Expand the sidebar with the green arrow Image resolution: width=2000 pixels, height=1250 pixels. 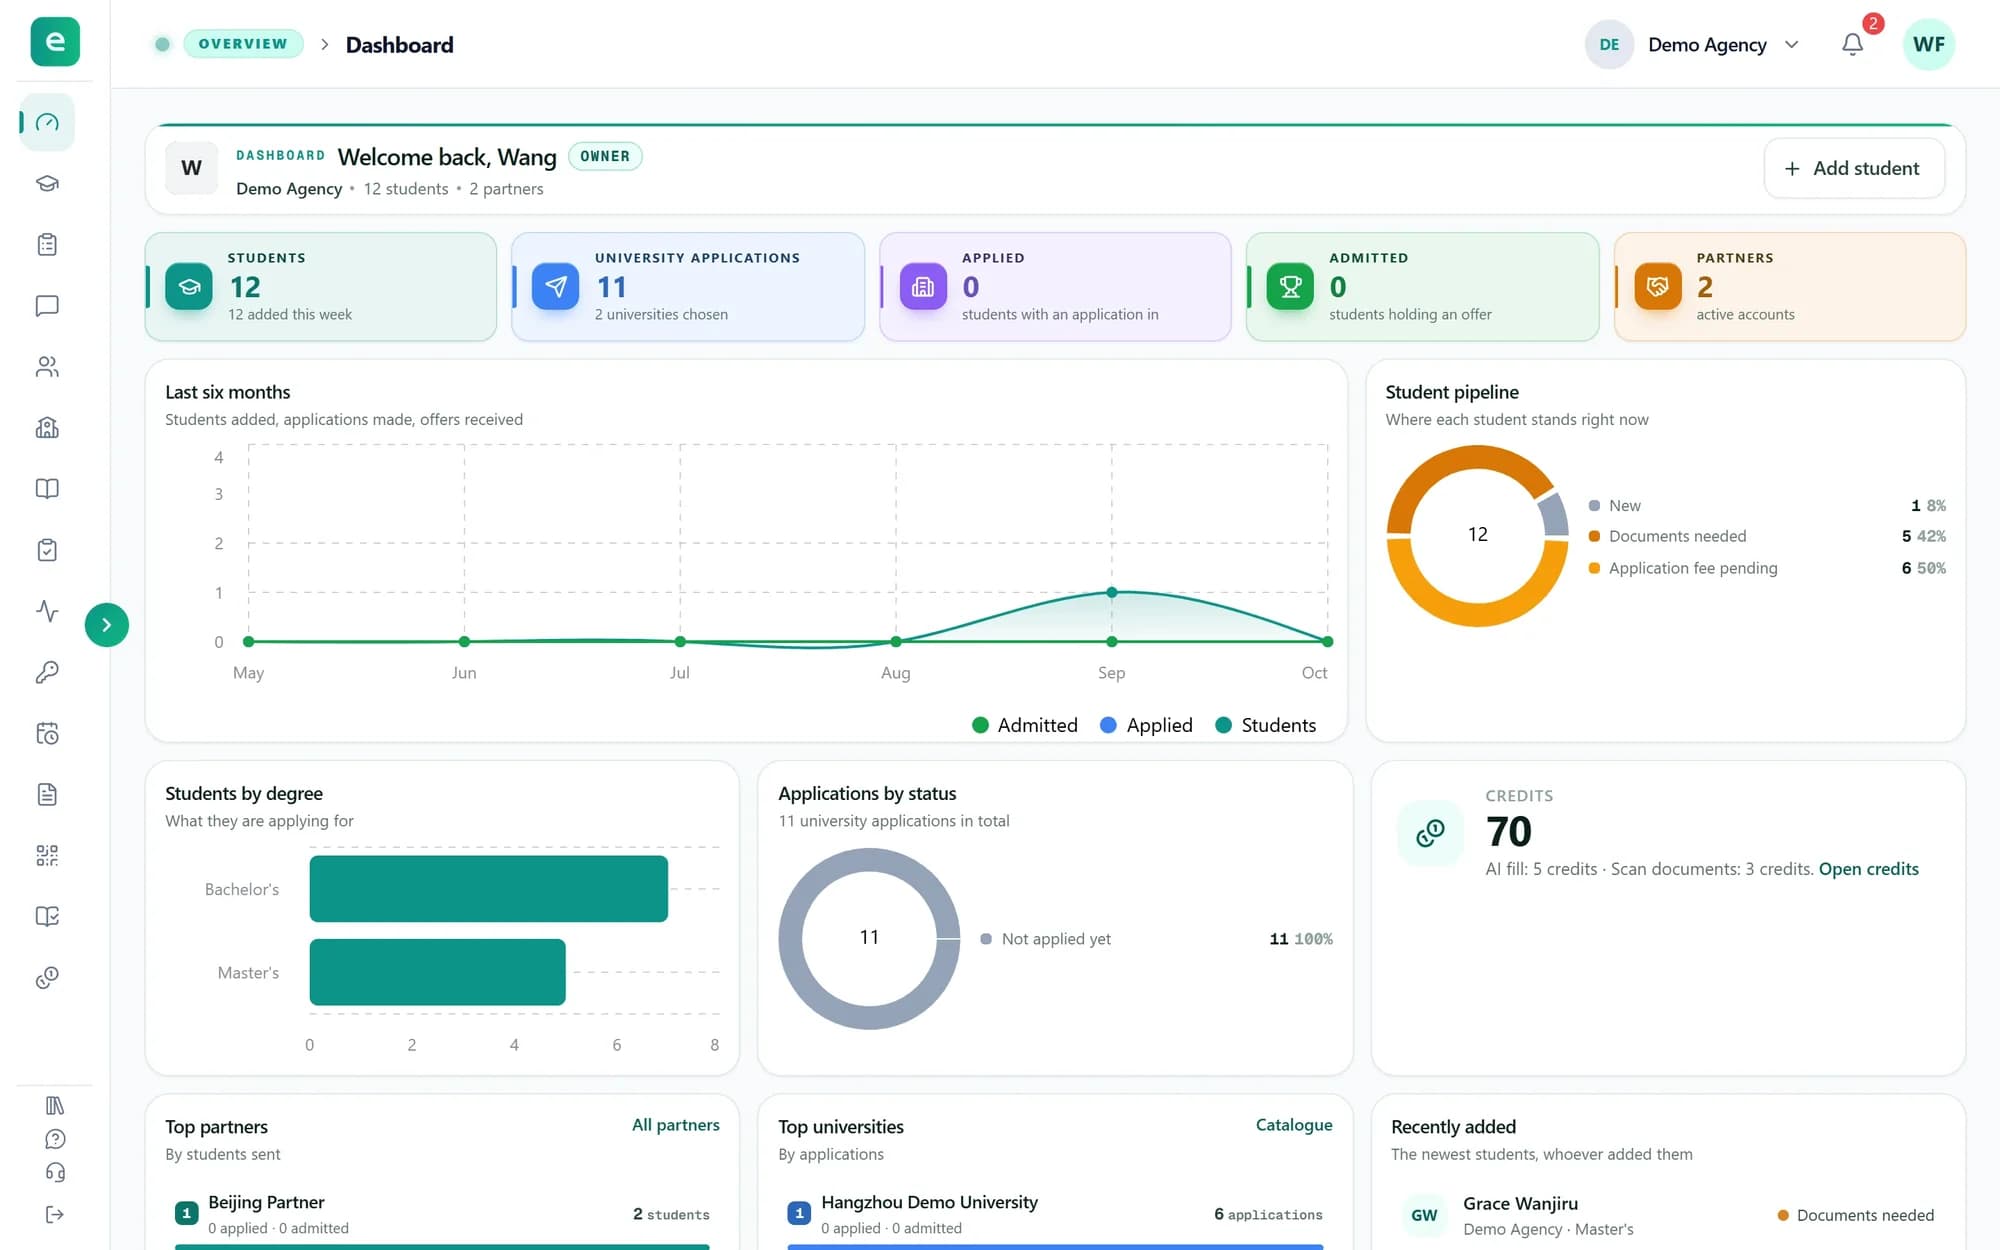pyautogui.click(x=107, y=625)
